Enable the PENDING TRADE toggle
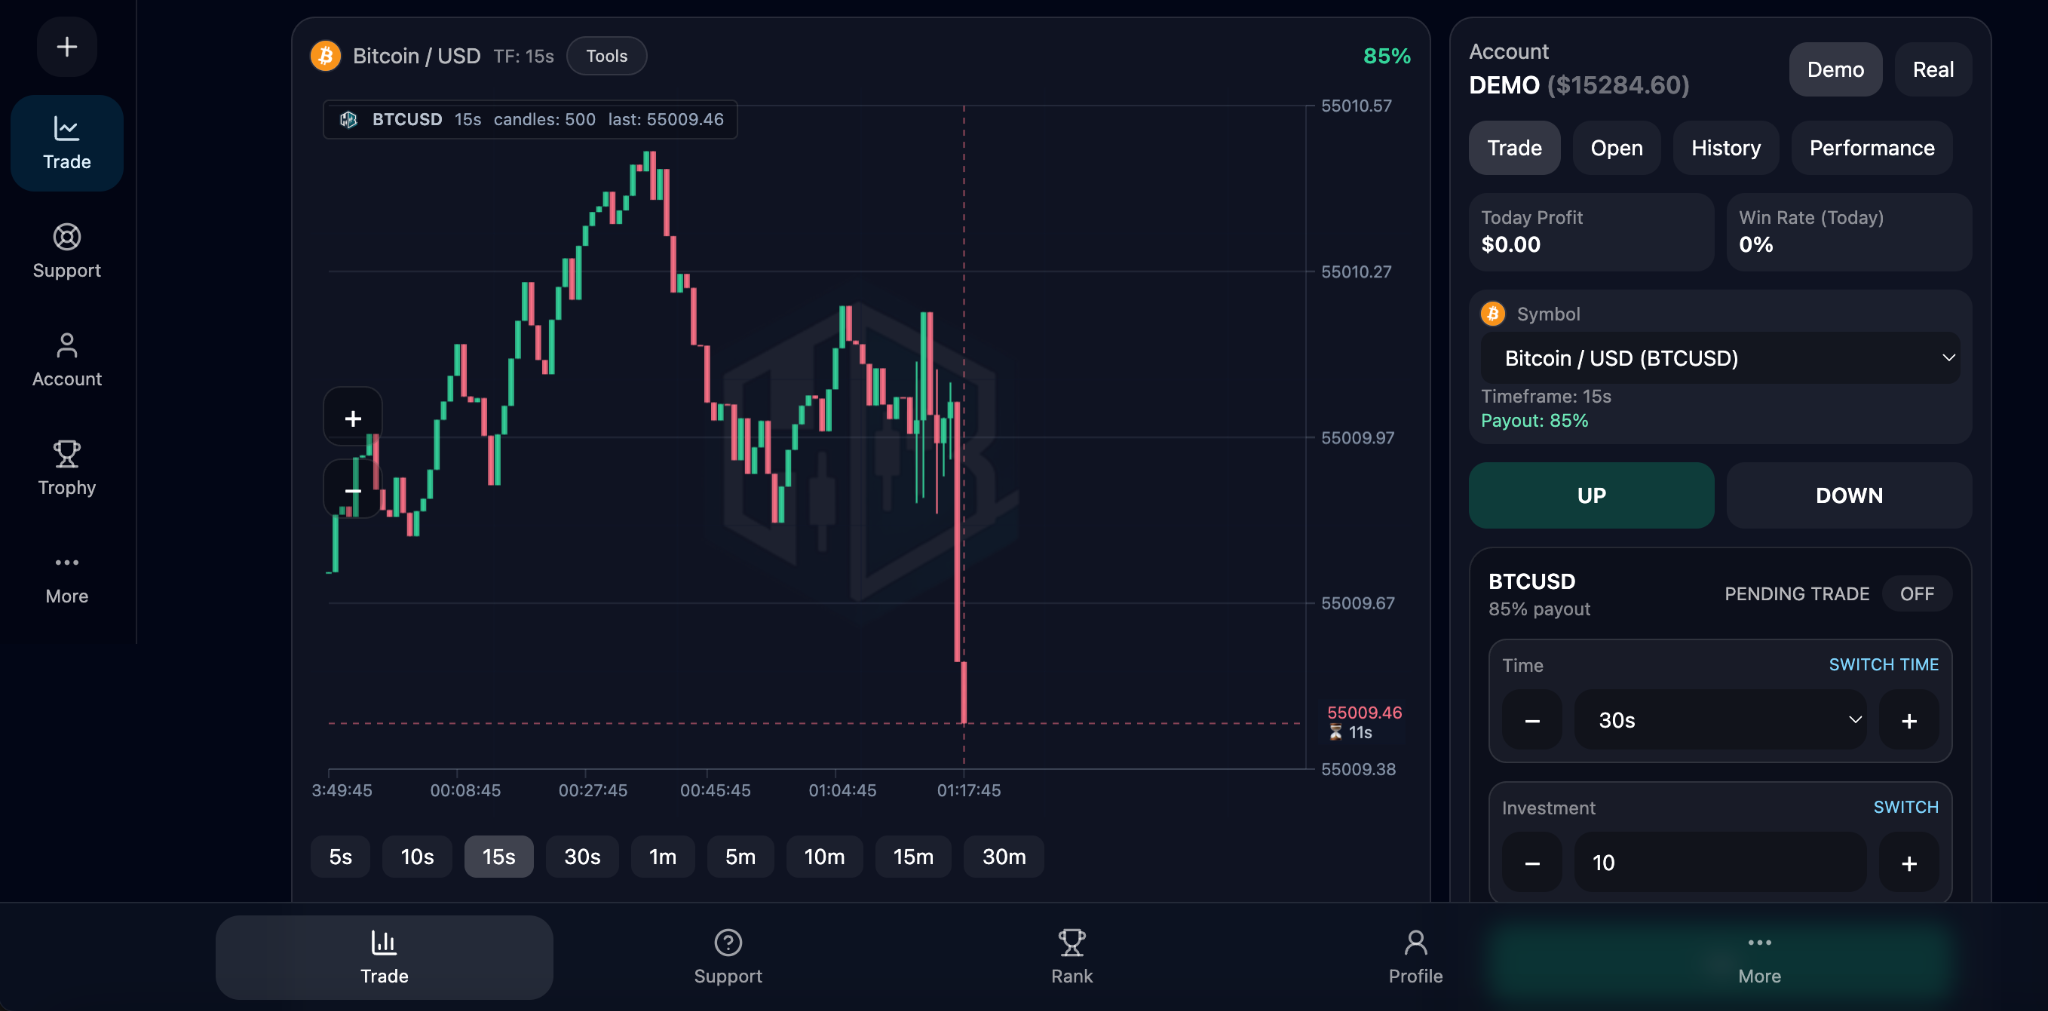This screenshot has height=1011, width=2048. click(1916, 593)
